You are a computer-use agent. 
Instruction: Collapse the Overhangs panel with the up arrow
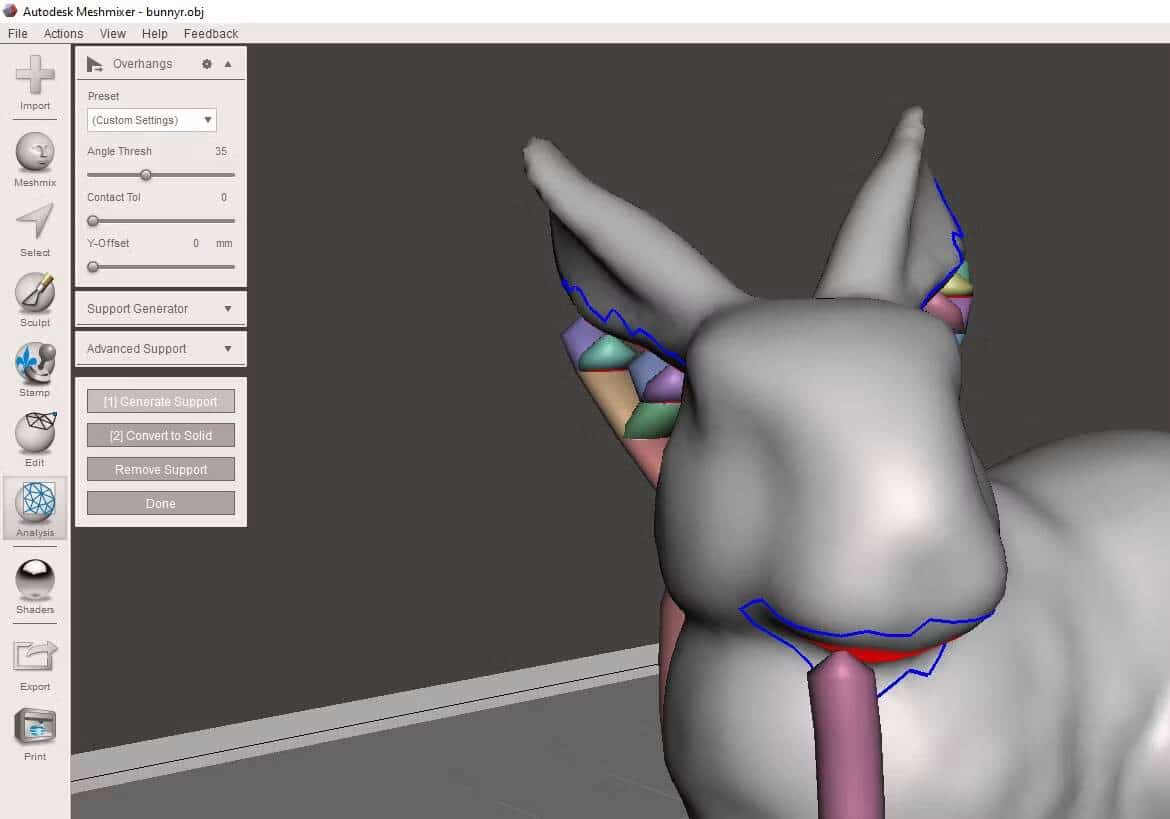228,64
